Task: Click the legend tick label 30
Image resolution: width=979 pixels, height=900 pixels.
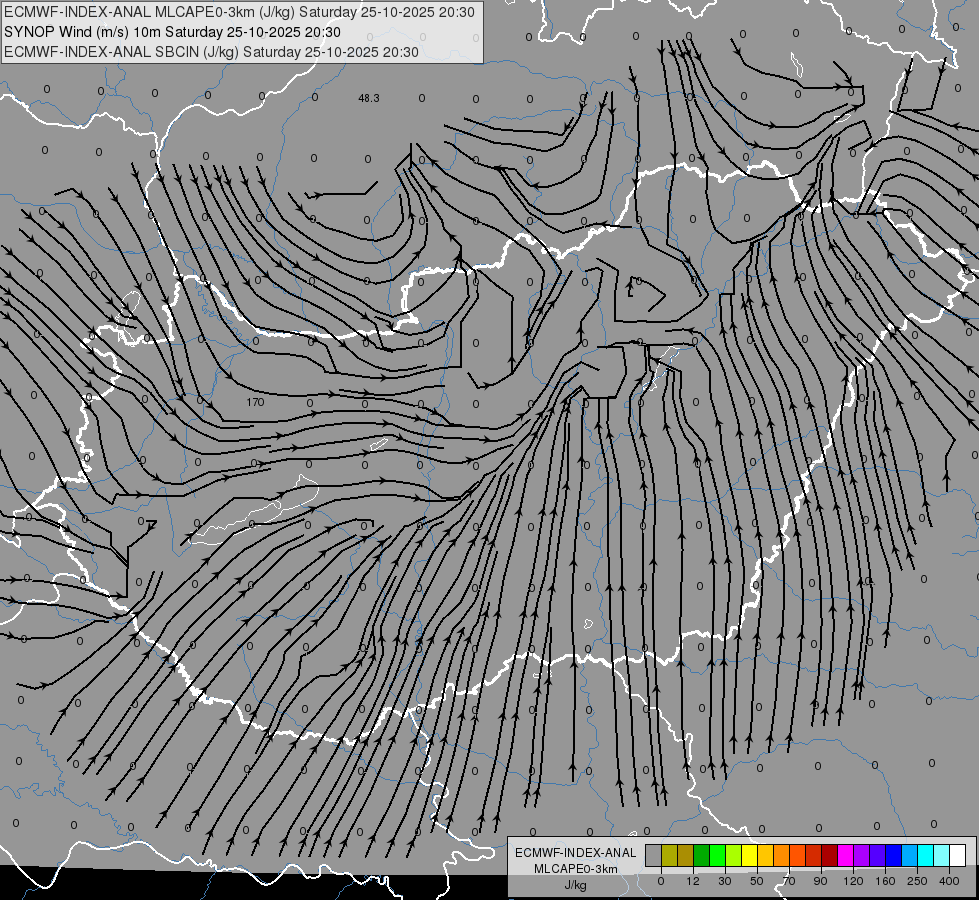Action: click(x=724, y=881)
